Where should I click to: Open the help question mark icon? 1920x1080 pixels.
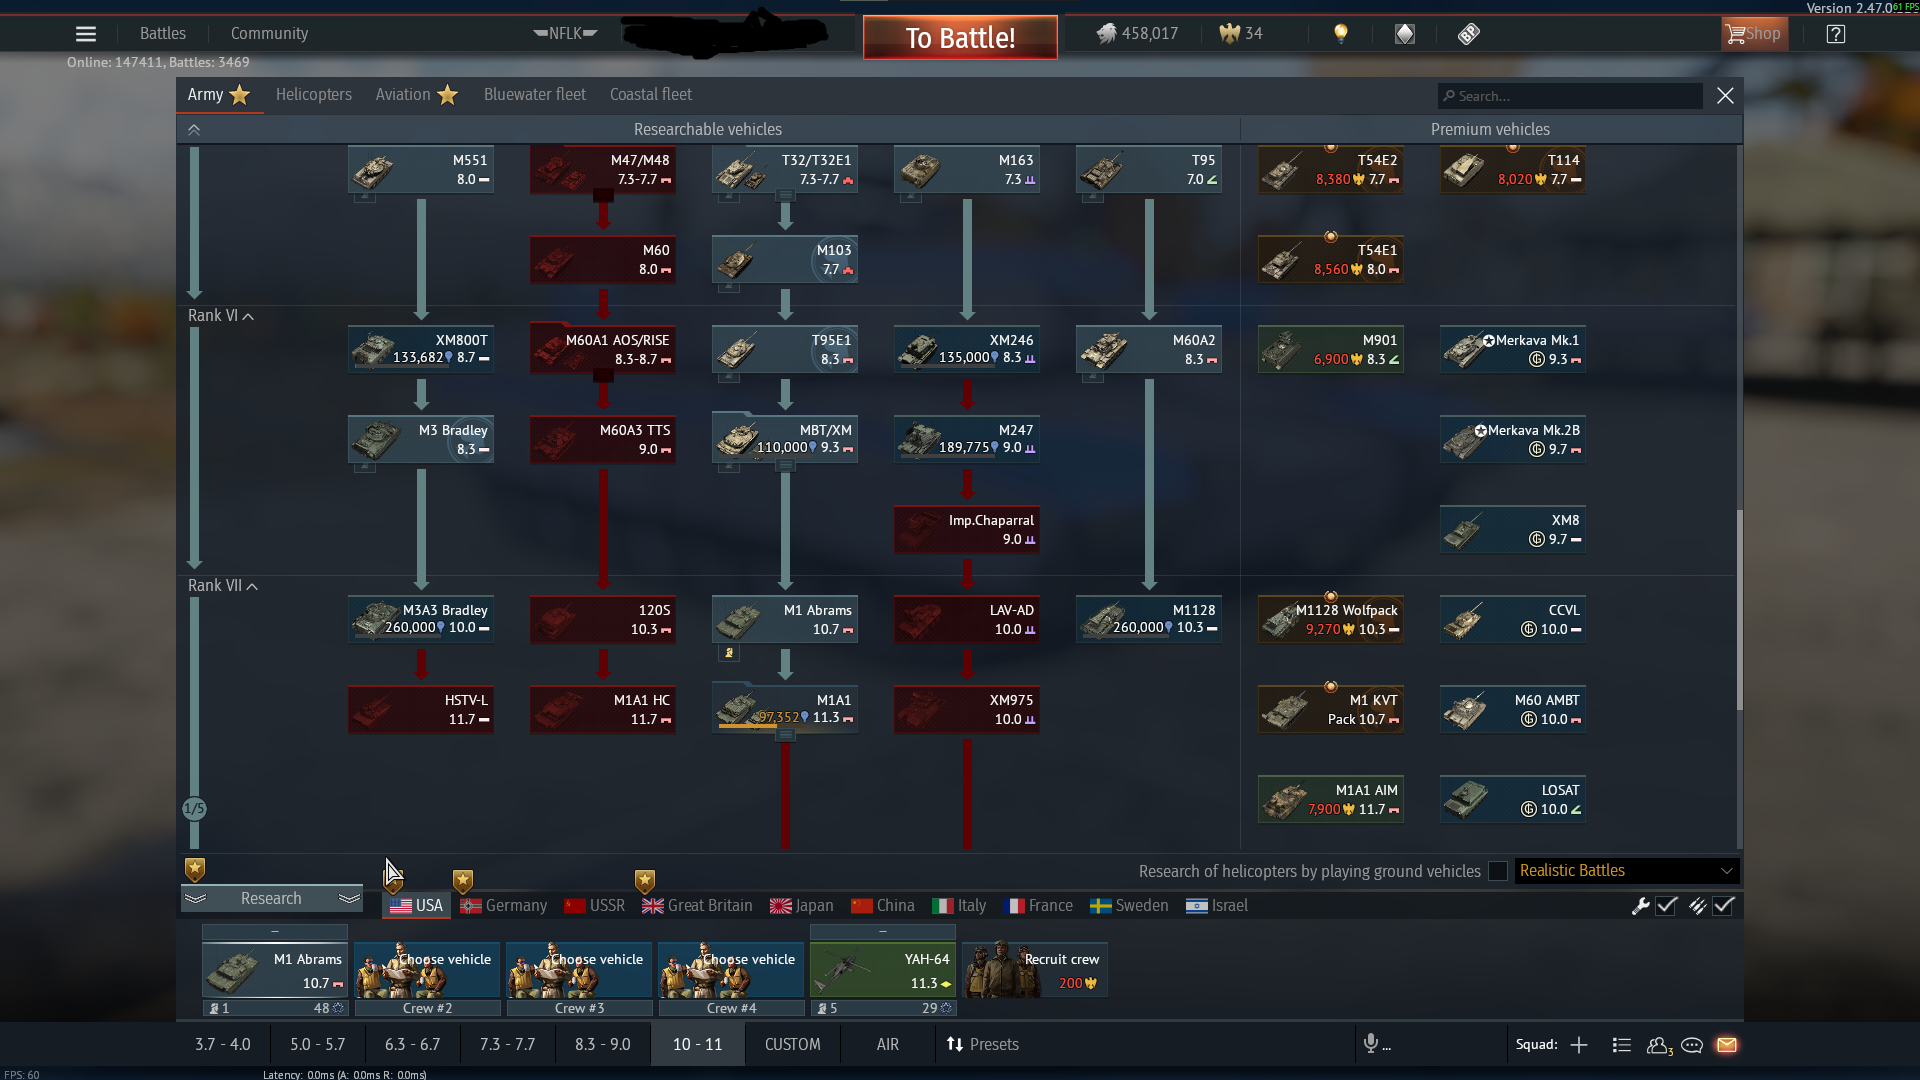1835,34
